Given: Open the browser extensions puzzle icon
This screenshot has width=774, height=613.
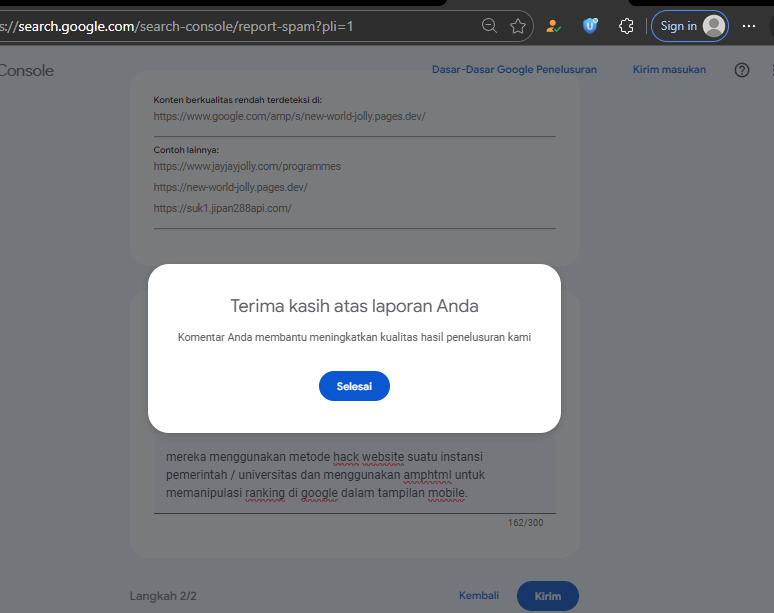Looking at the screenshot, I should (x=626, y=26).
